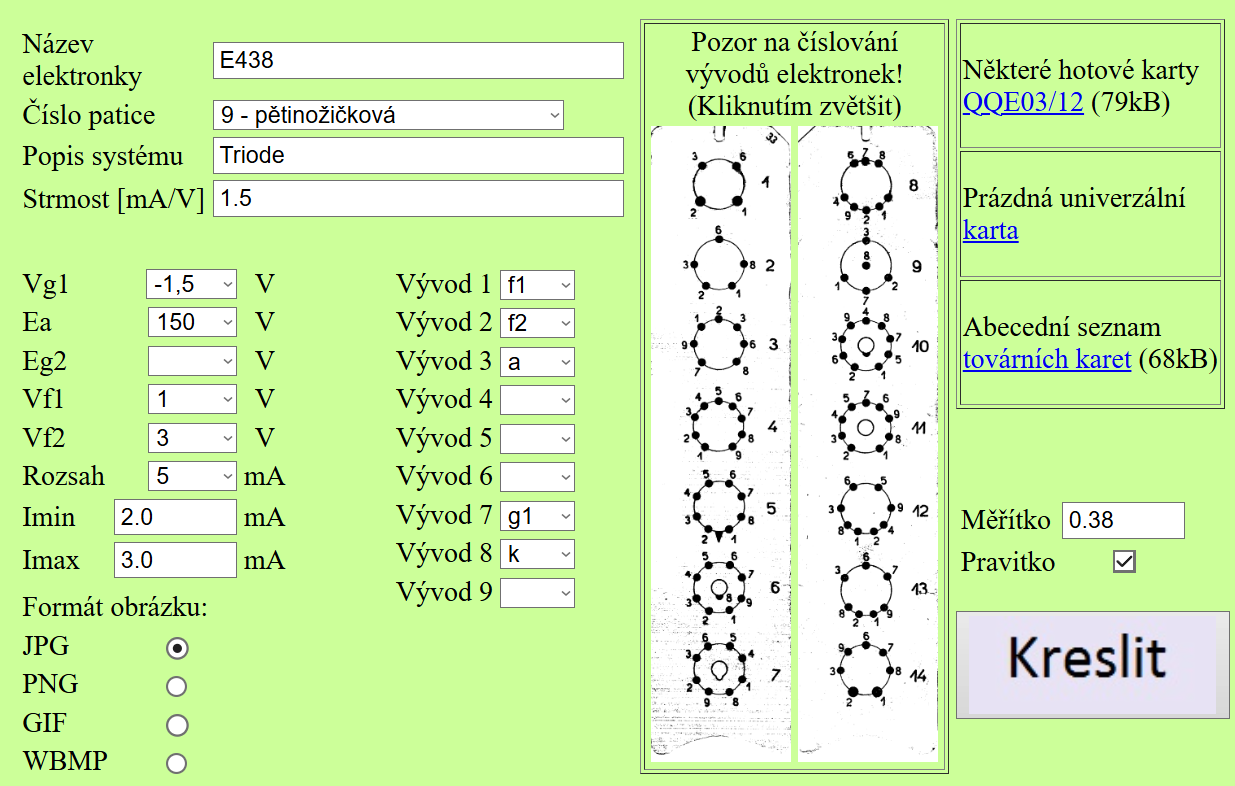
Task: Expand the Ea voltage dropdown
Action: pos(192,322)
